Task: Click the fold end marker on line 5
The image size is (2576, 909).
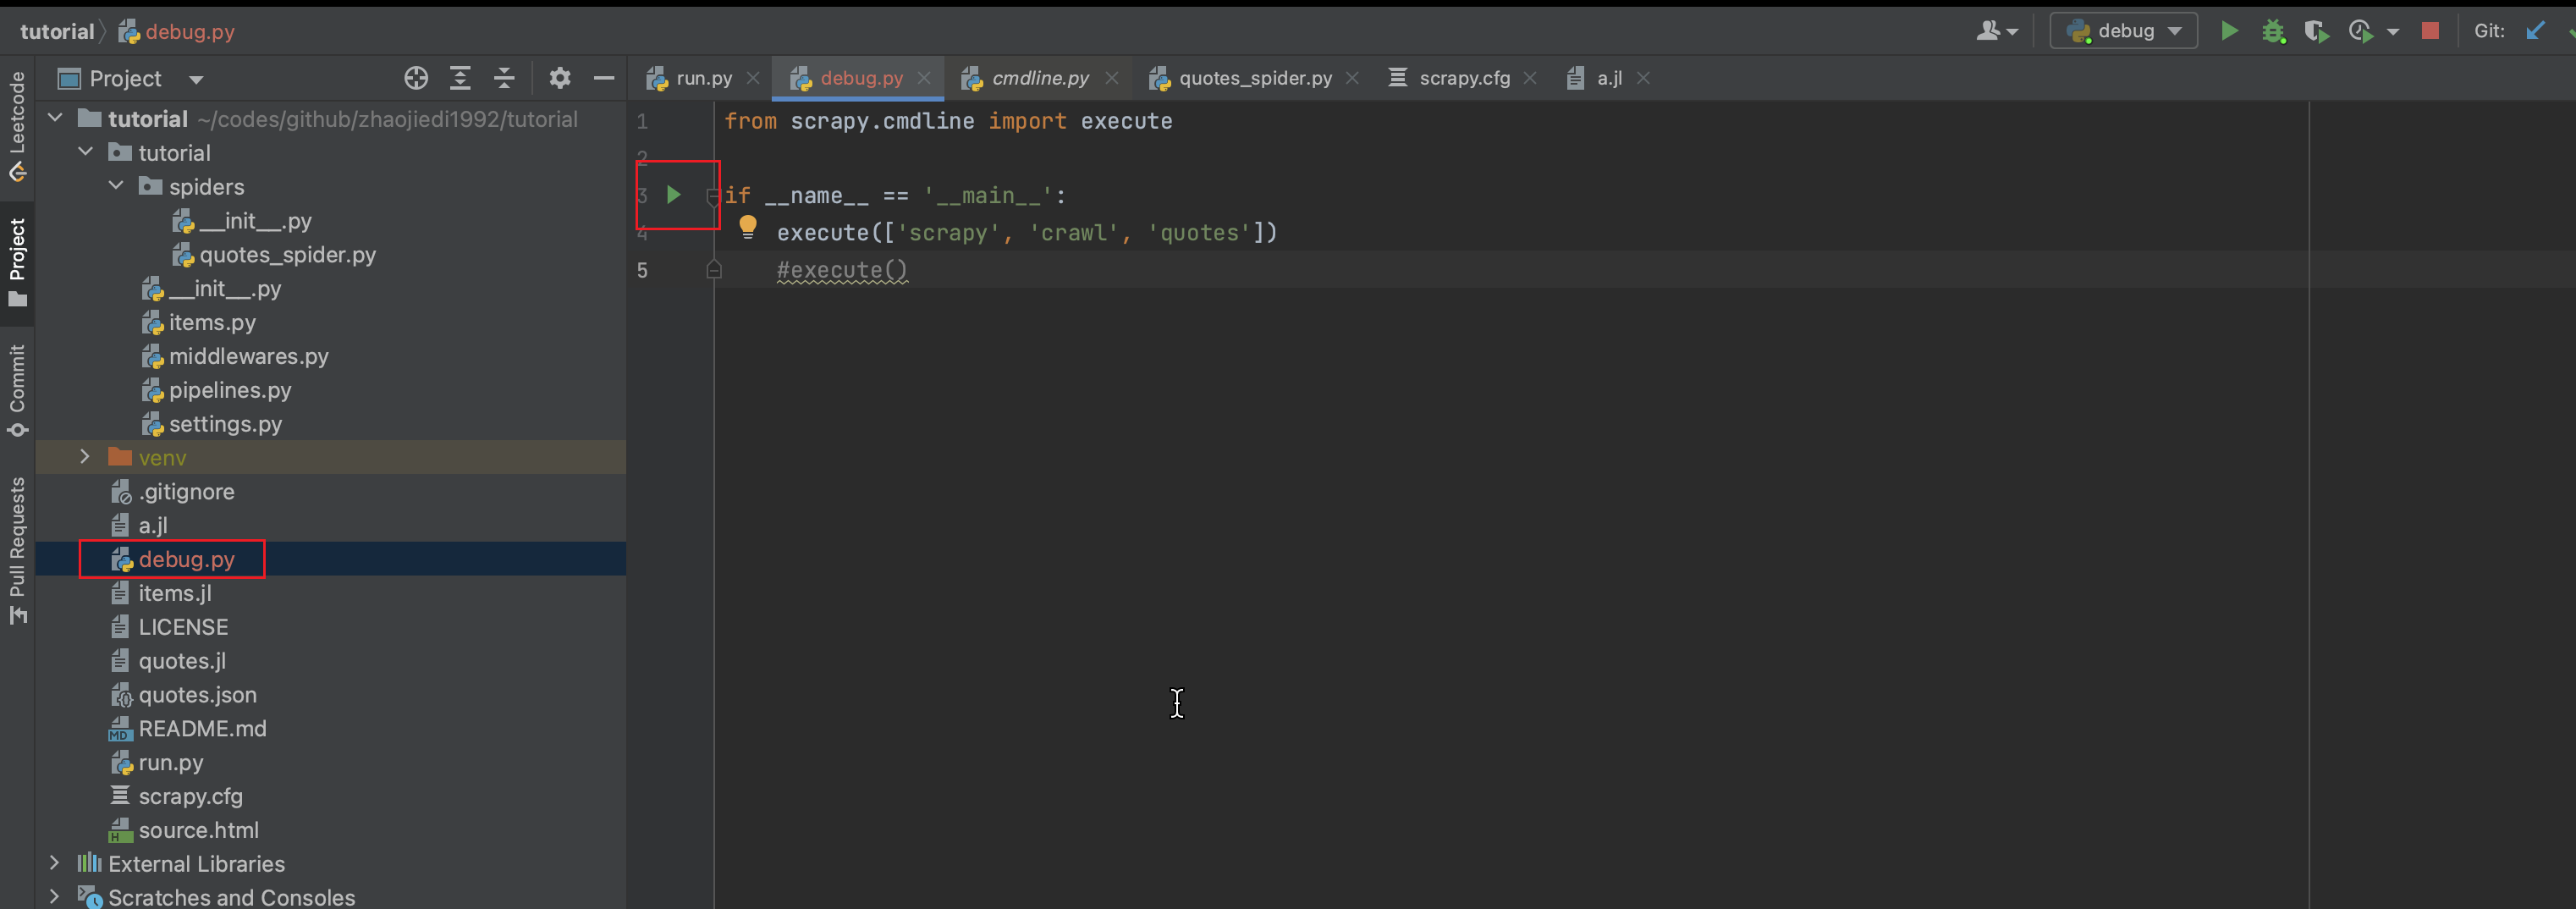Action: pos(713,270)
